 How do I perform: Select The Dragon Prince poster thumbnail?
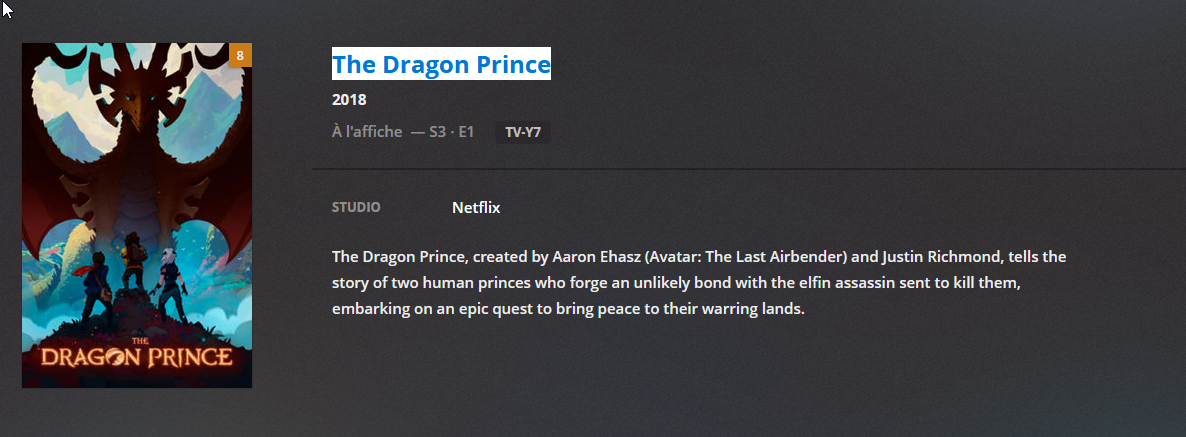click(x=137, y=215)
